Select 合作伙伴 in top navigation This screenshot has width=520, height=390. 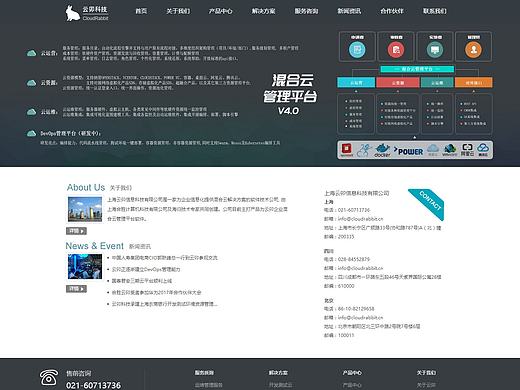point(392,11)
